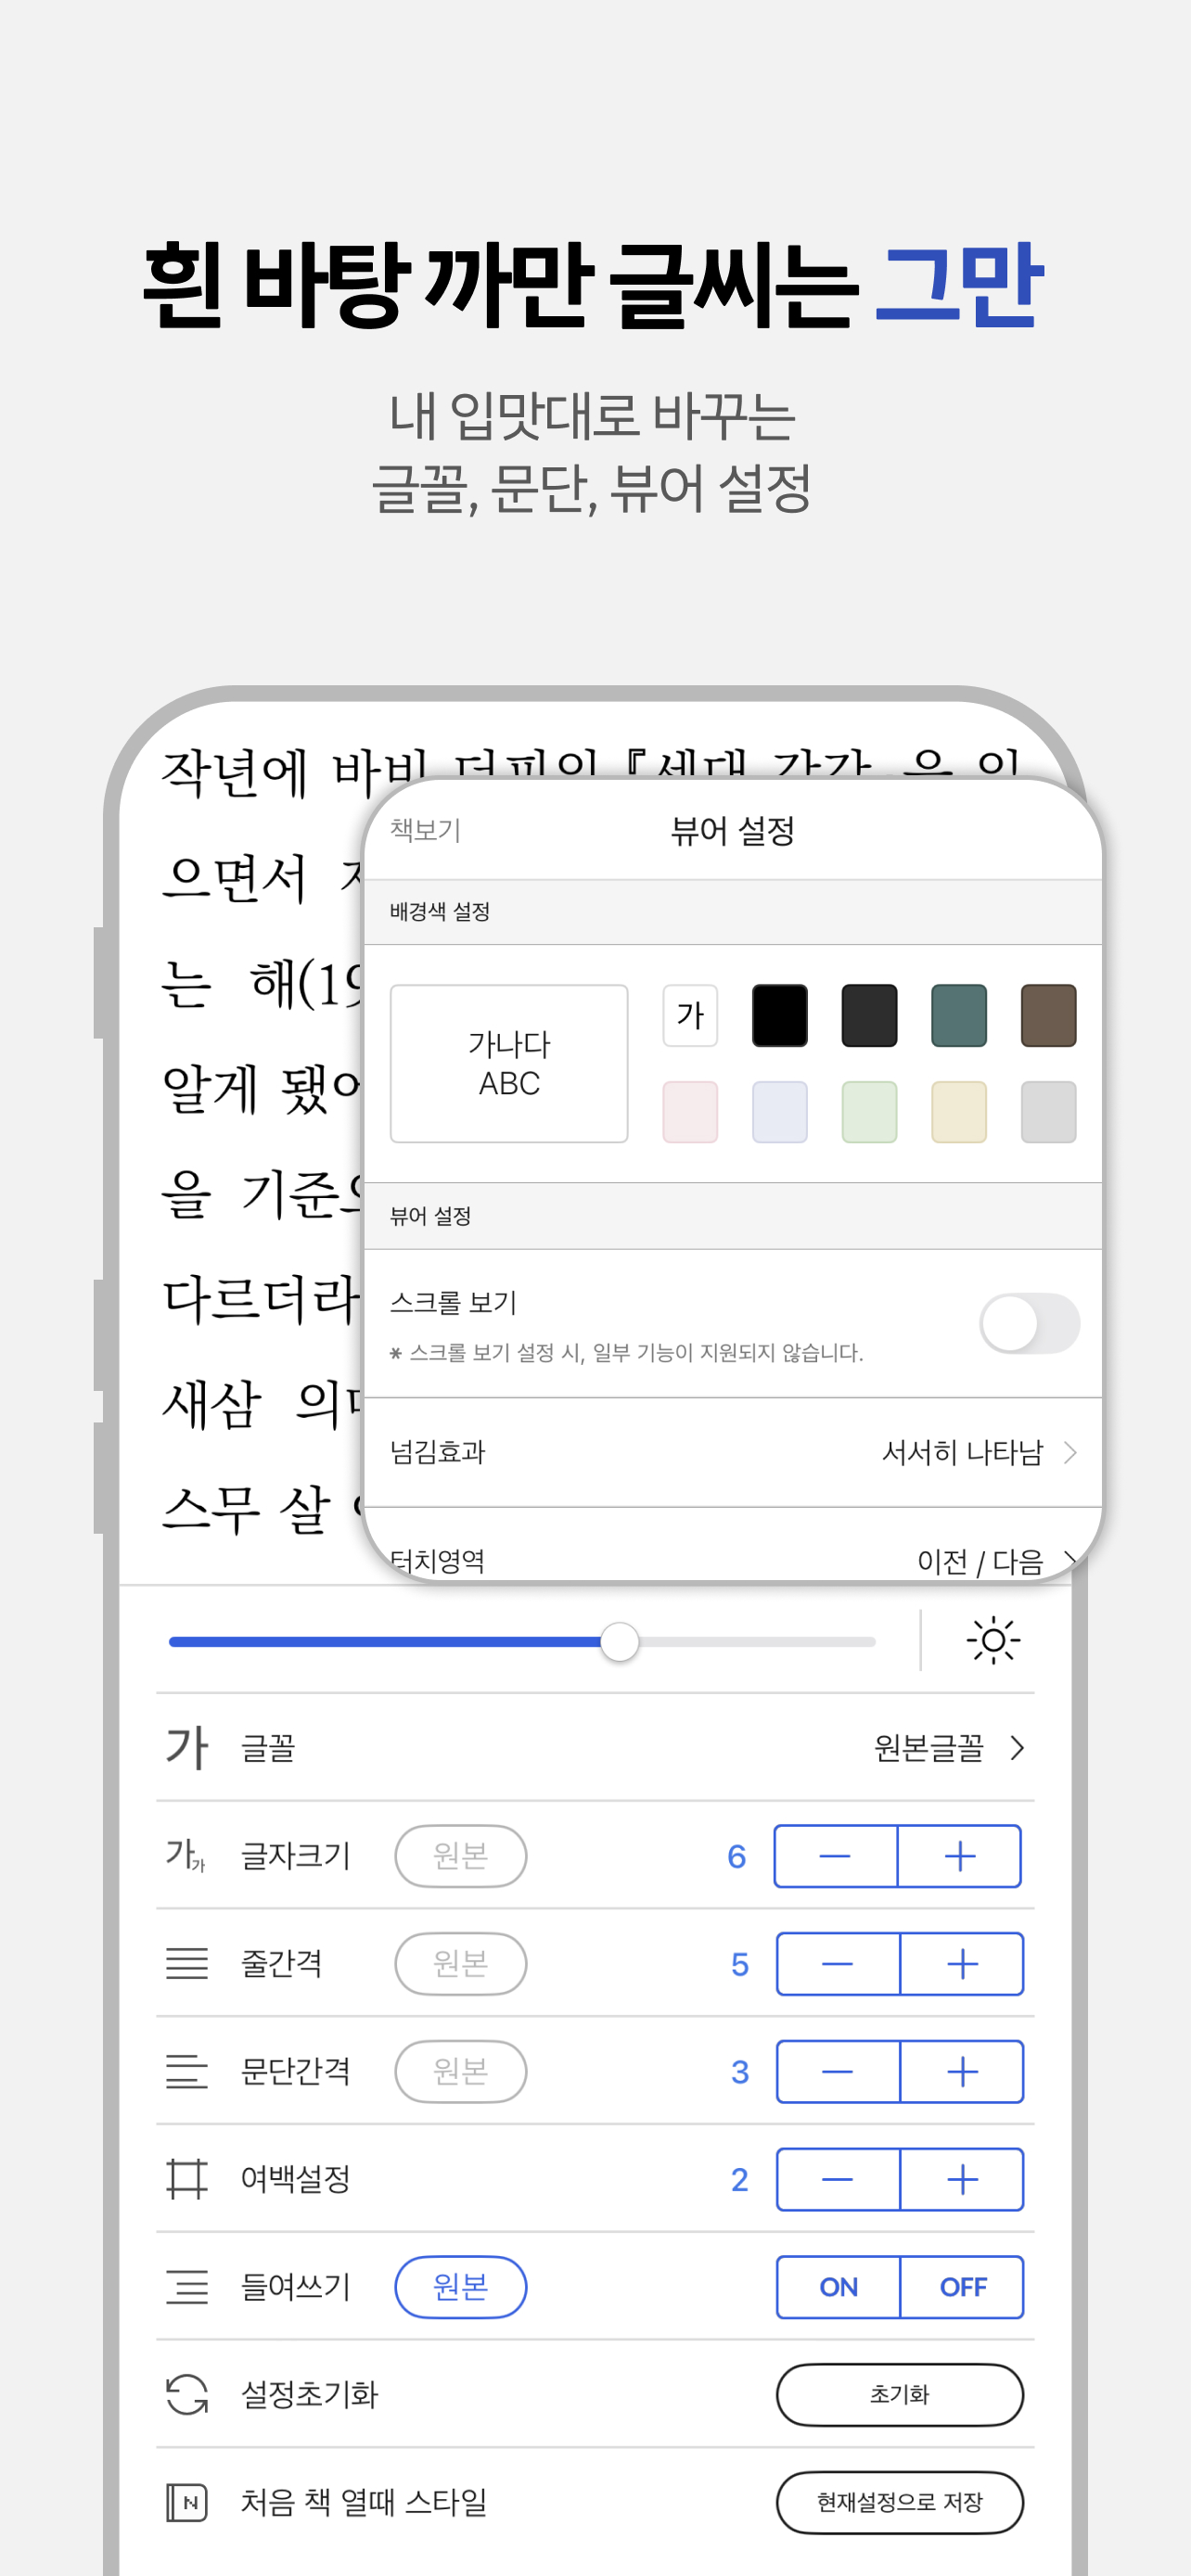Tap the 글꼴 font icon
Image resolution: width=1191 pixels, height=2576 pixels.
tap(187, 1747)
